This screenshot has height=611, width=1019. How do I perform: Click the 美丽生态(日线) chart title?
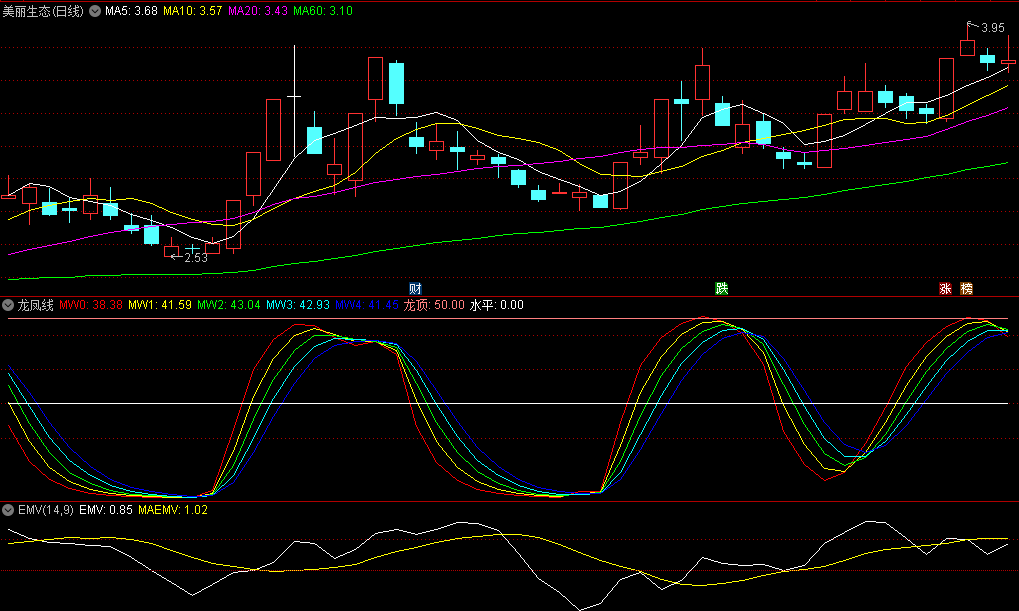pos(43,11)
